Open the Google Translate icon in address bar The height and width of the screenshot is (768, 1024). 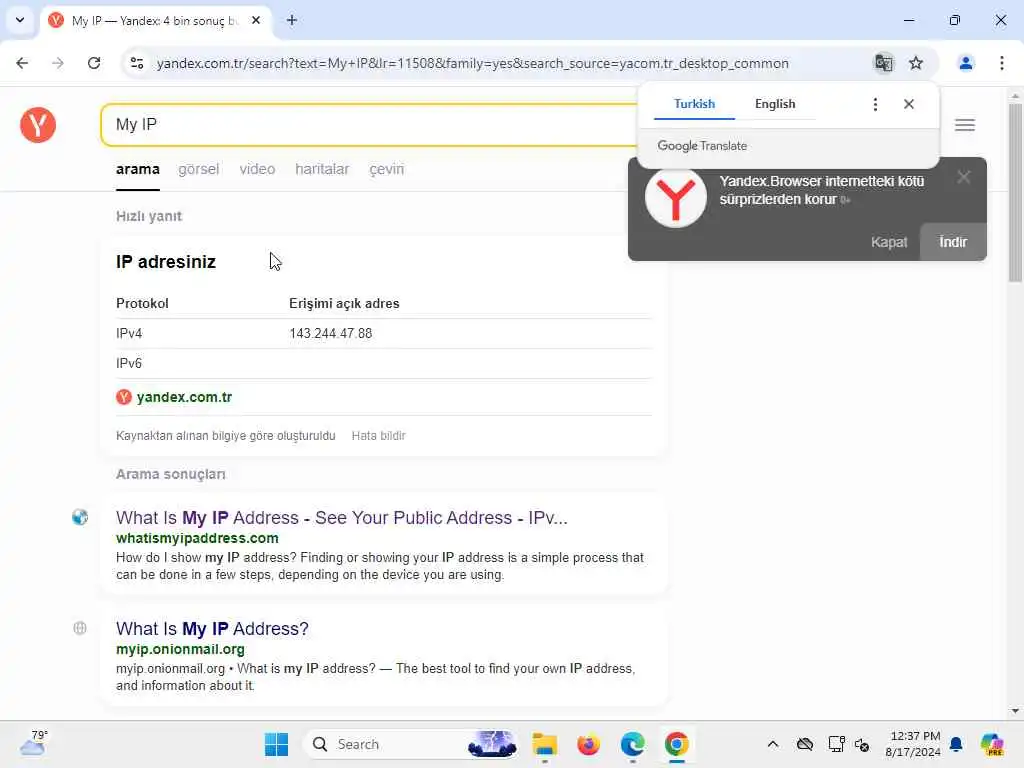(884, 63)
